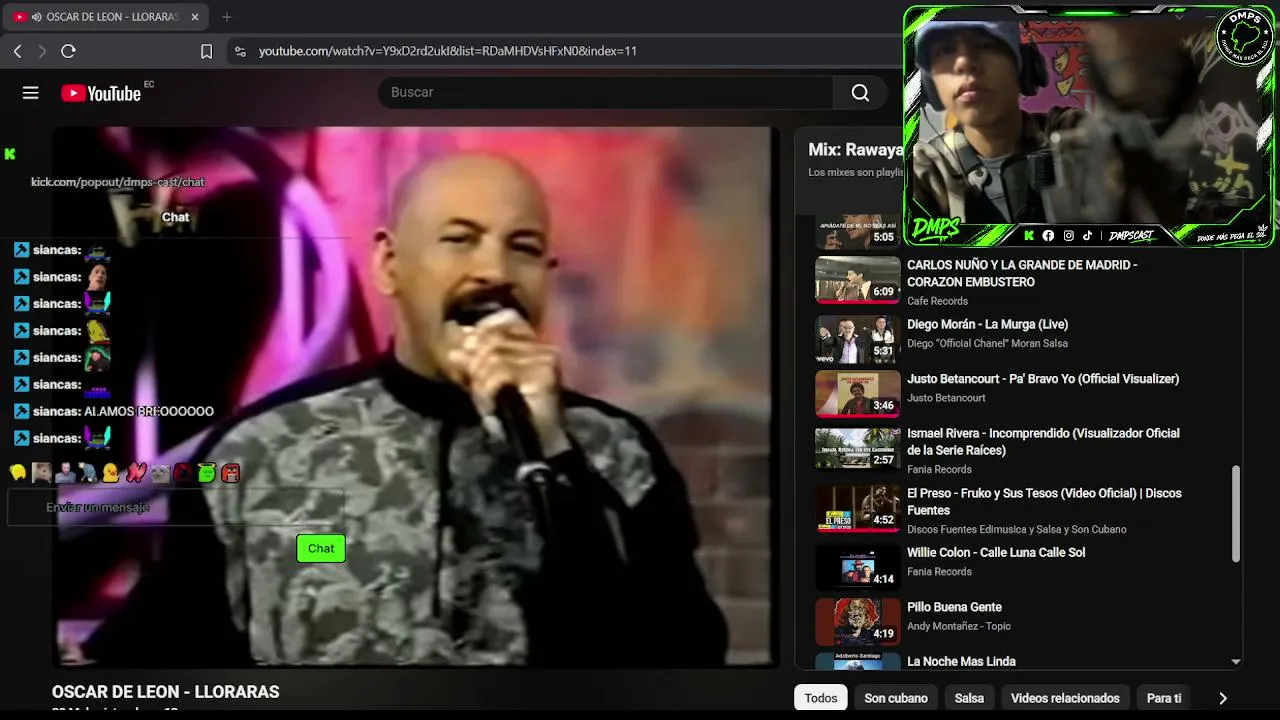1280x720 pixels.
Task: Click the Chat header label
Action: (175, 217)
